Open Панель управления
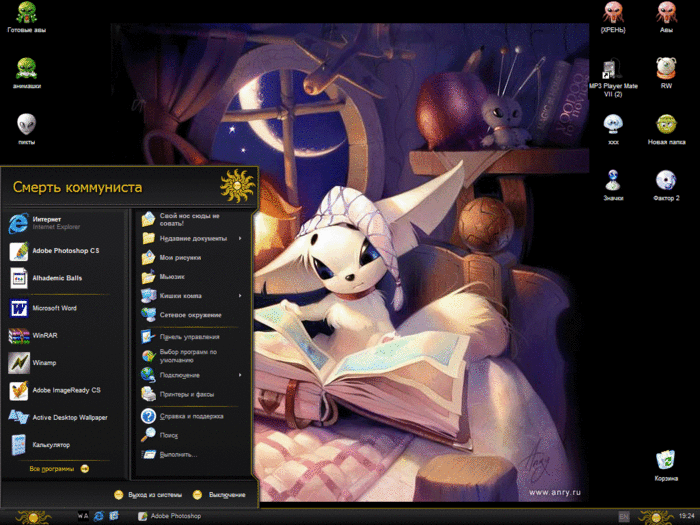This screenshot has width=700, height=525. [193, 337]
